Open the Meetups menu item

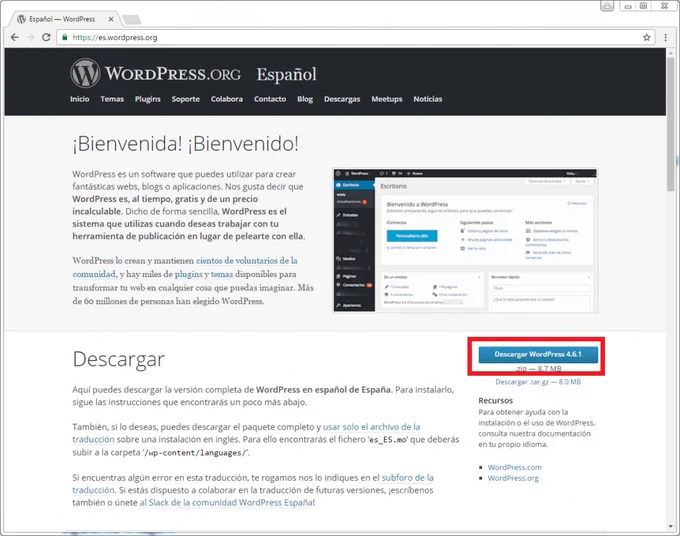[386, 99]
